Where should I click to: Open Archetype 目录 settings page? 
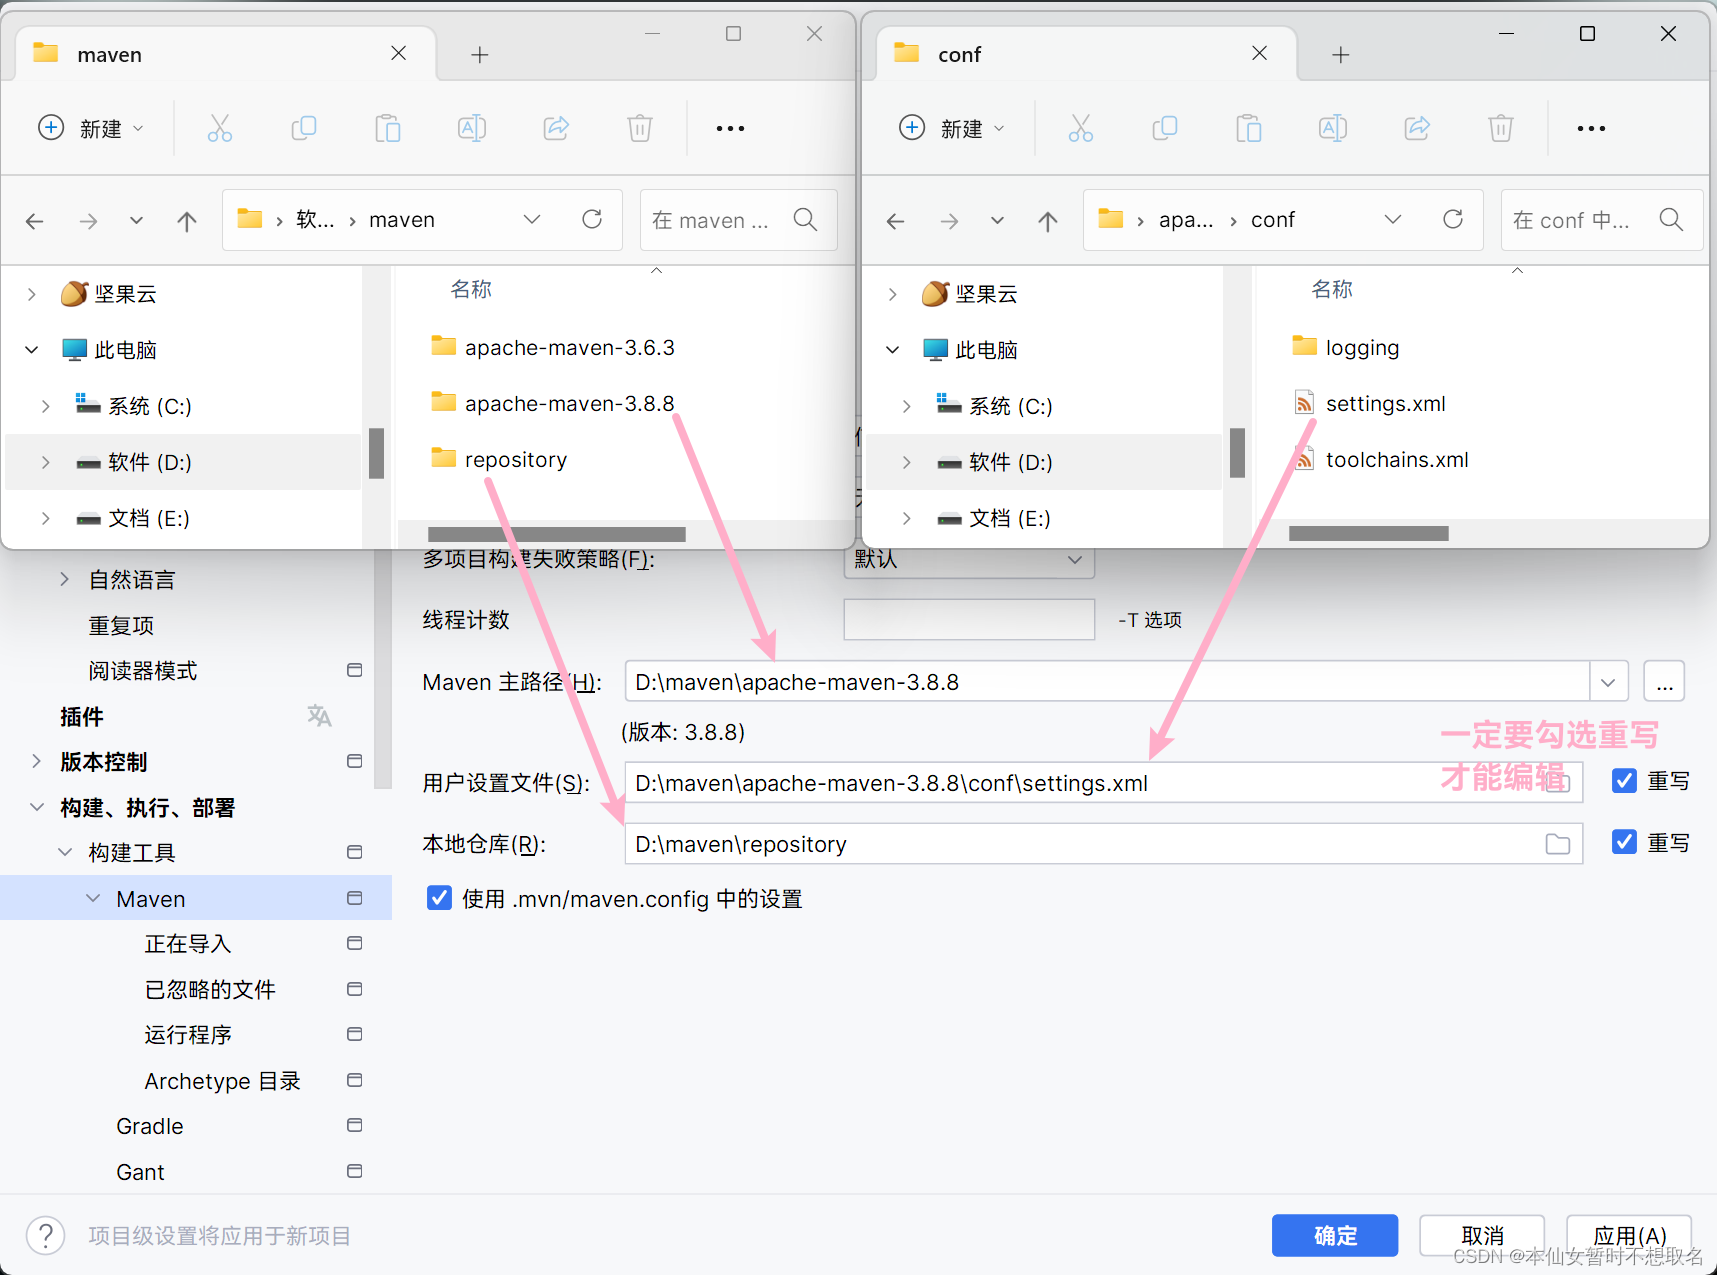(222, 1081)
